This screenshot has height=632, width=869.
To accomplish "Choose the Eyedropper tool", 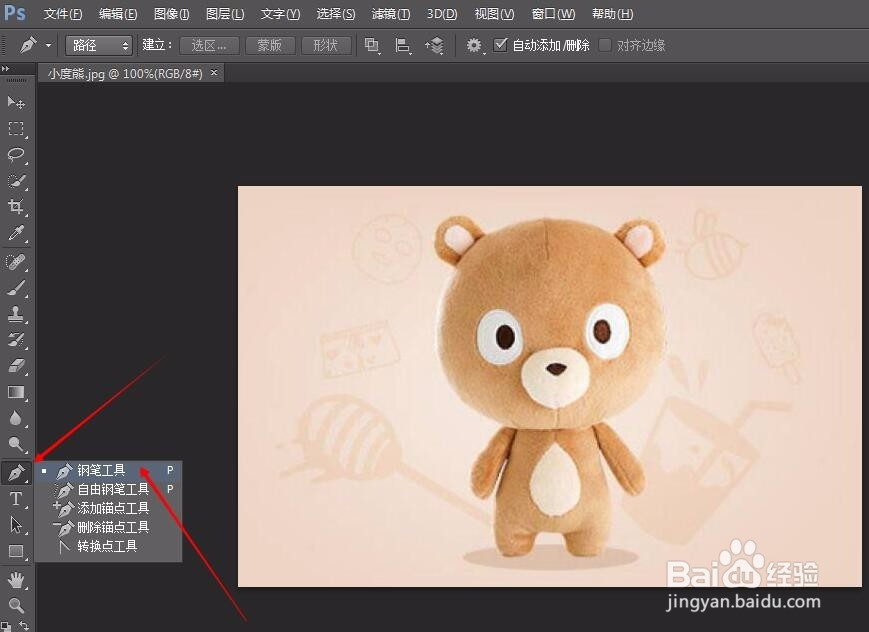I will click(16, 234).
